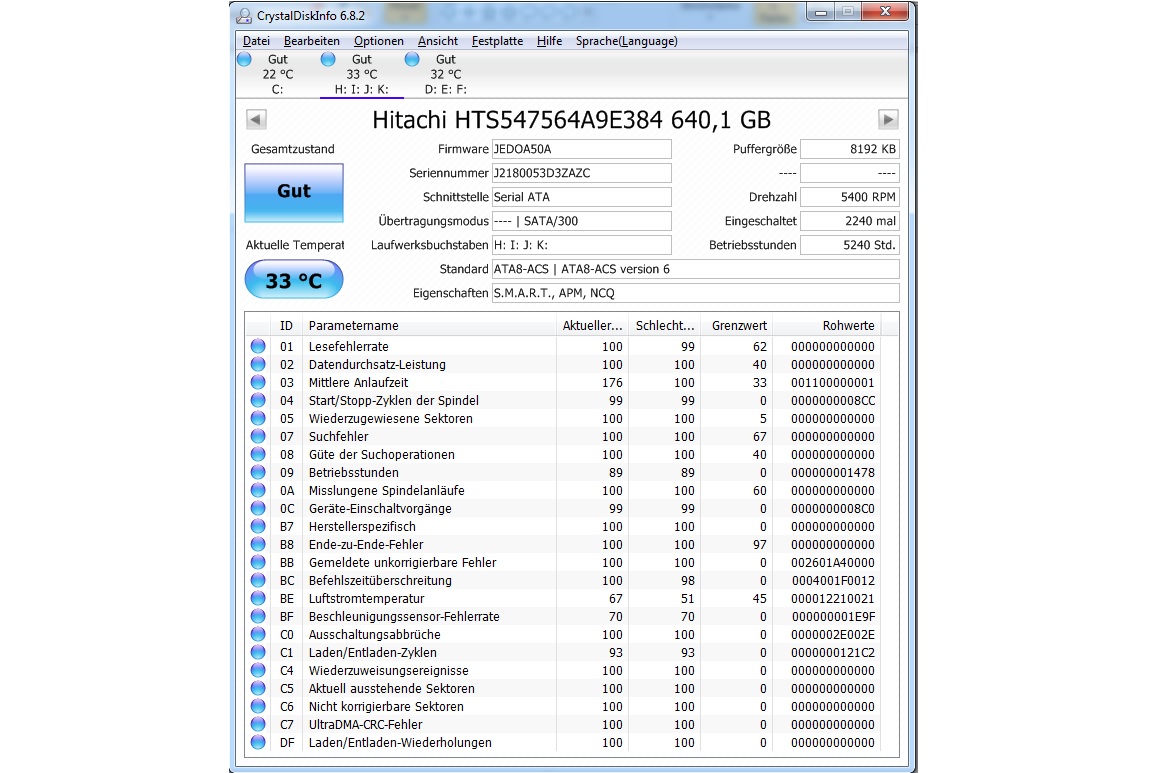1152x773 pixels.
Task: Select the status orb for drive H: I: J: K:
Action: click(x=328, y=60)
